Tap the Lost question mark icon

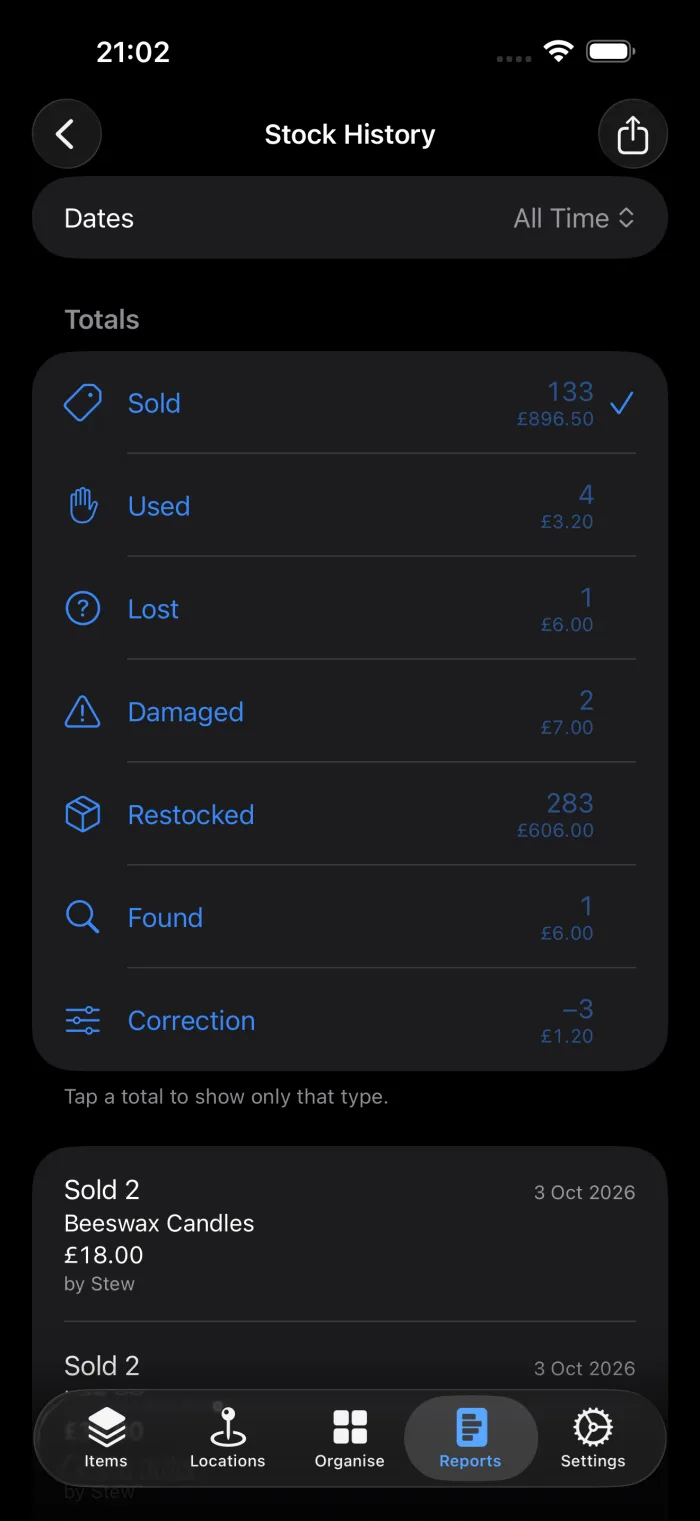[82, 609]
